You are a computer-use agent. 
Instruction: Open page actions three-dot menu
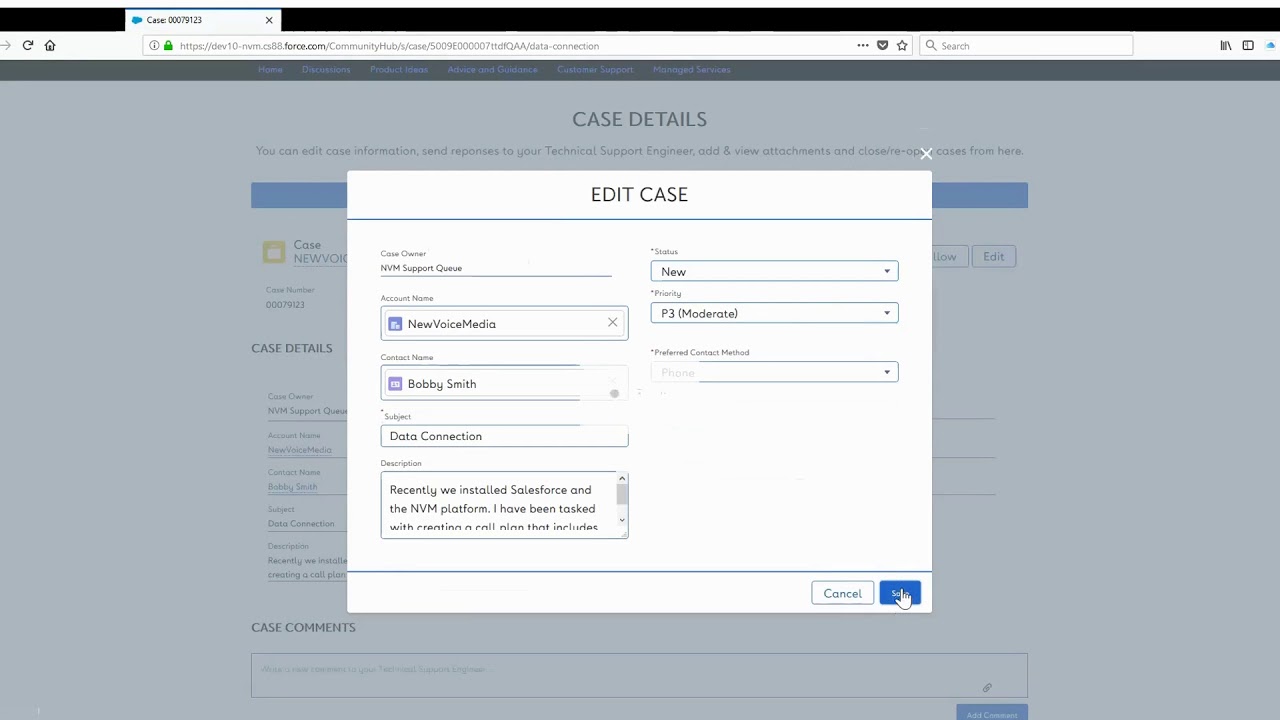coord(863,45)
